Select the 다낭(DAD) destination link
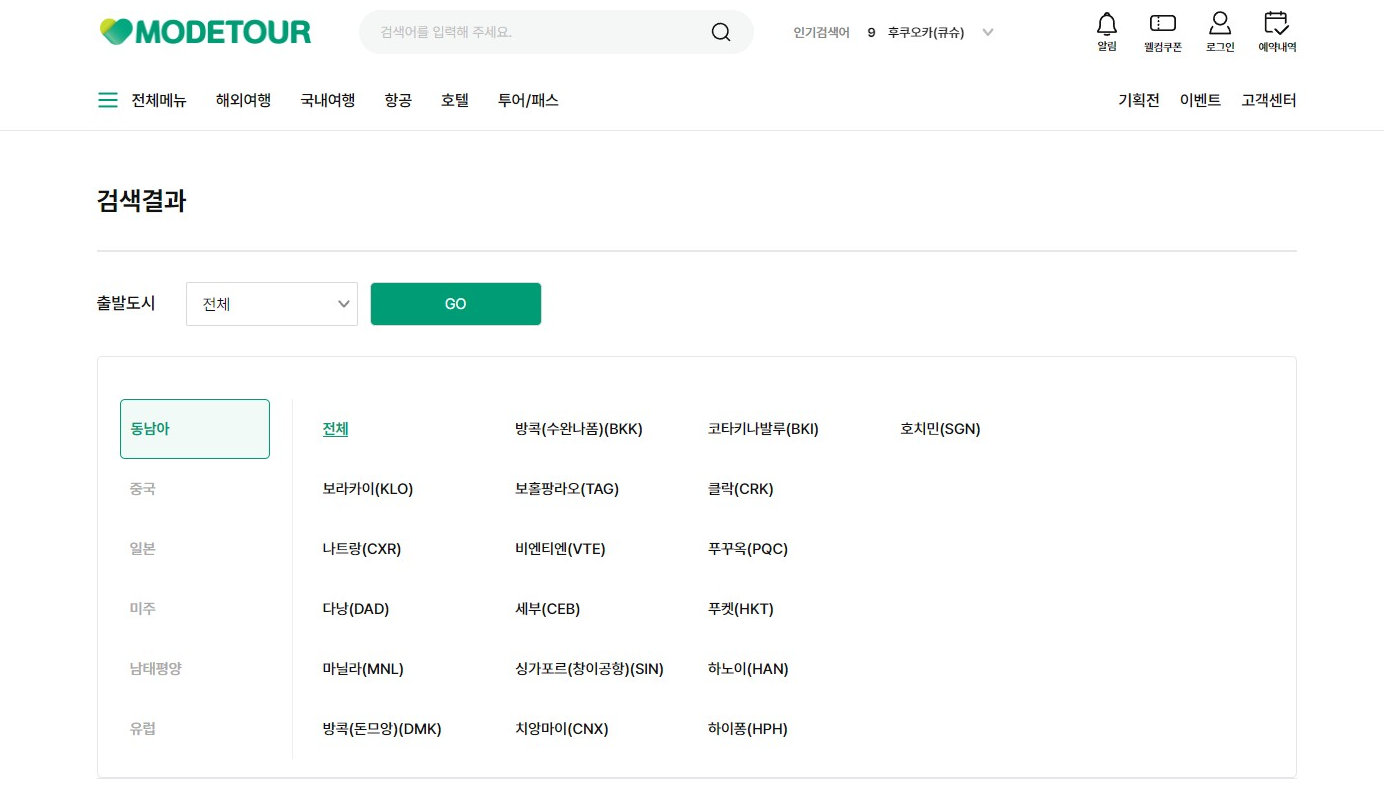 (355, 608)
